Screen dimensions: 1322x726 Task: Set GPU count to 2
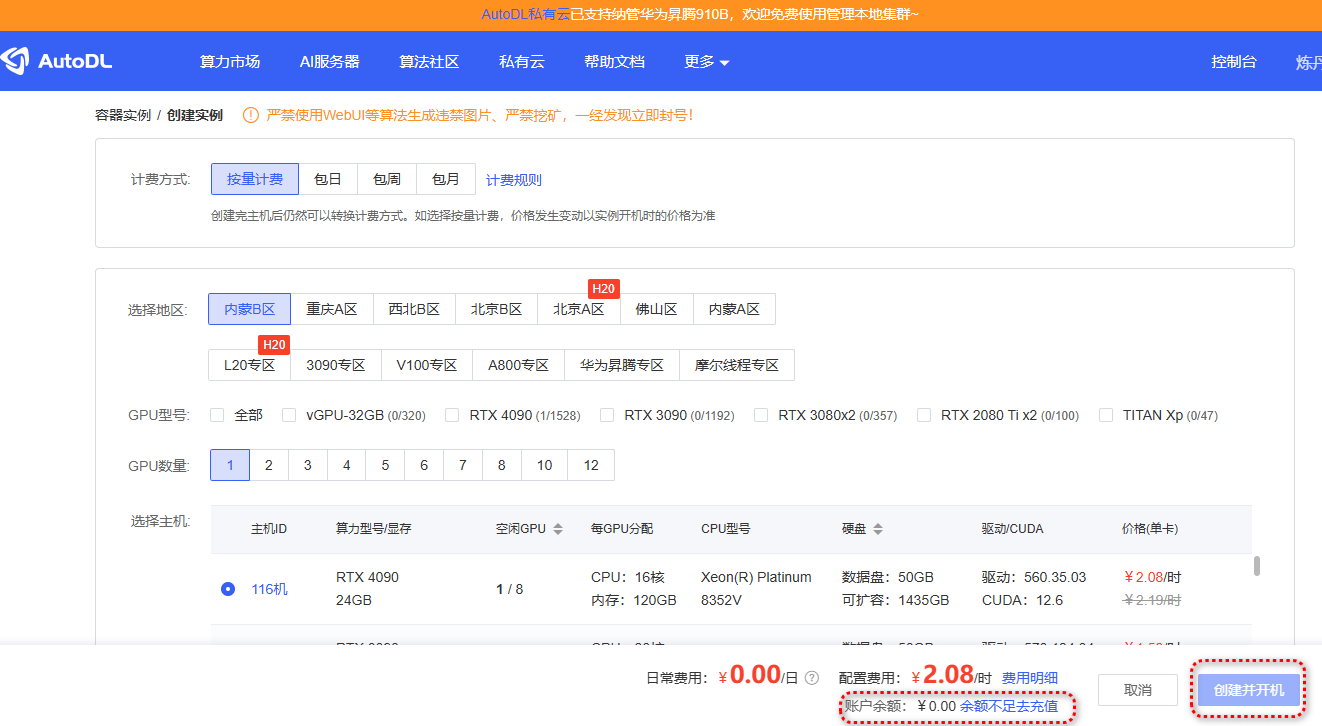(269, 465)
